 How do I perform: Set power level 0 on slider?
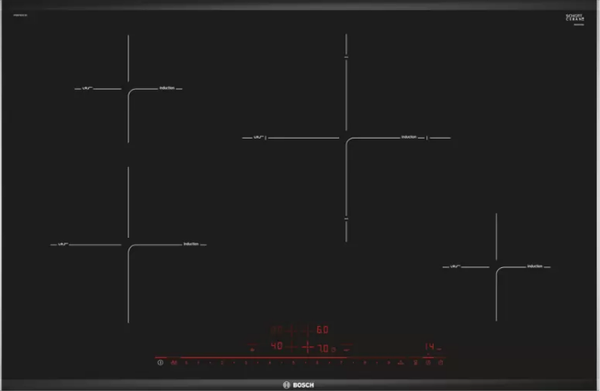click(186, 362)
